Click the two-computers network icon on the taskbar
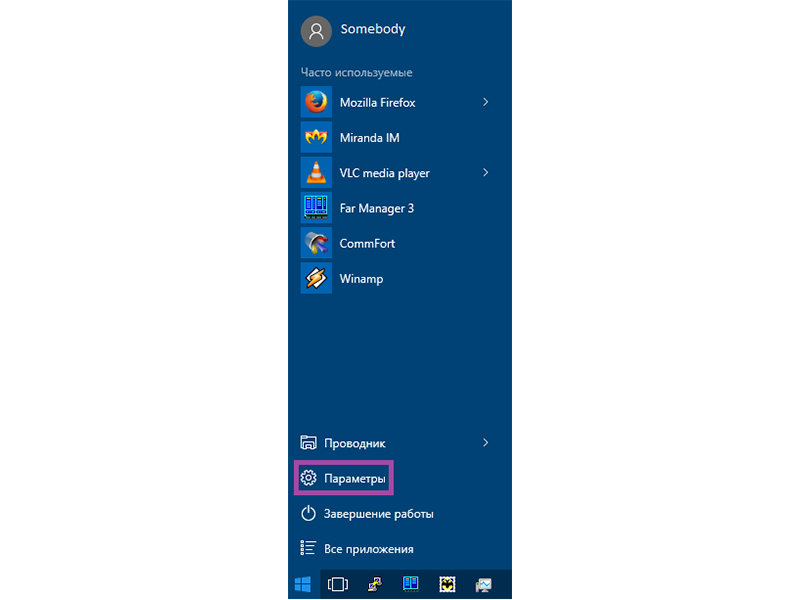 (x=374, y=584)
